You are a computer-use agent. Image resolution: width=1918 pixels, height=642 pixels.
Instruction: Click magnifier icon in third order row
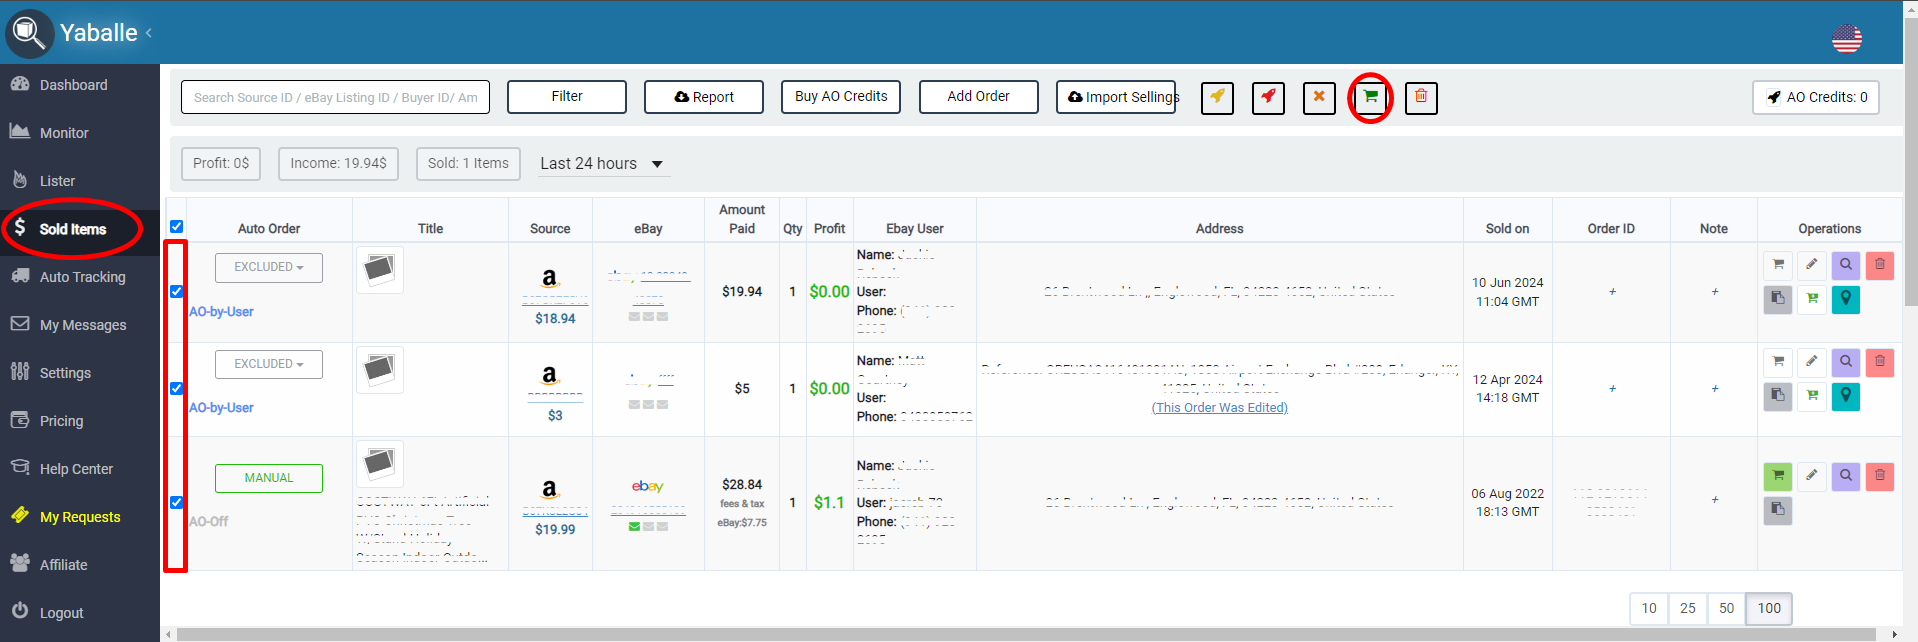pyautogui.click(x=1846, y=476)
